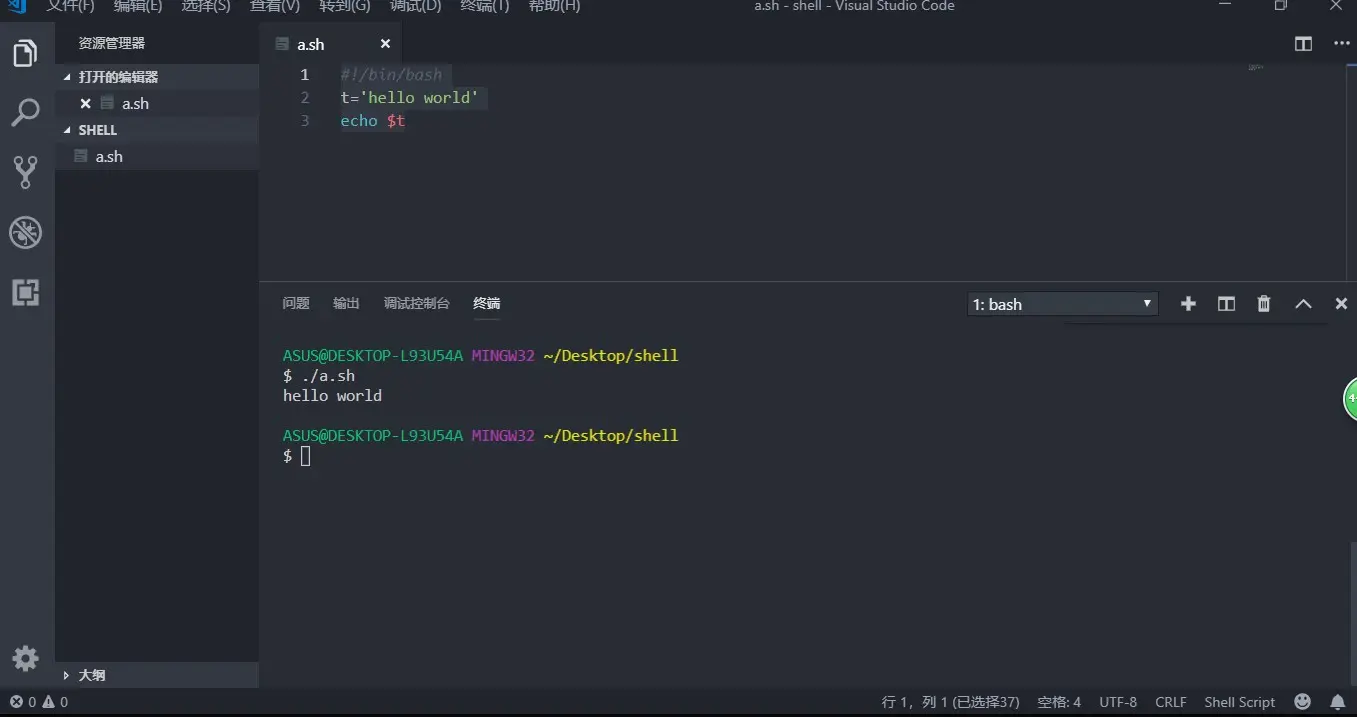Collapse the 打开的编辑器 section
1357x717 pixels.
point(157,77)
